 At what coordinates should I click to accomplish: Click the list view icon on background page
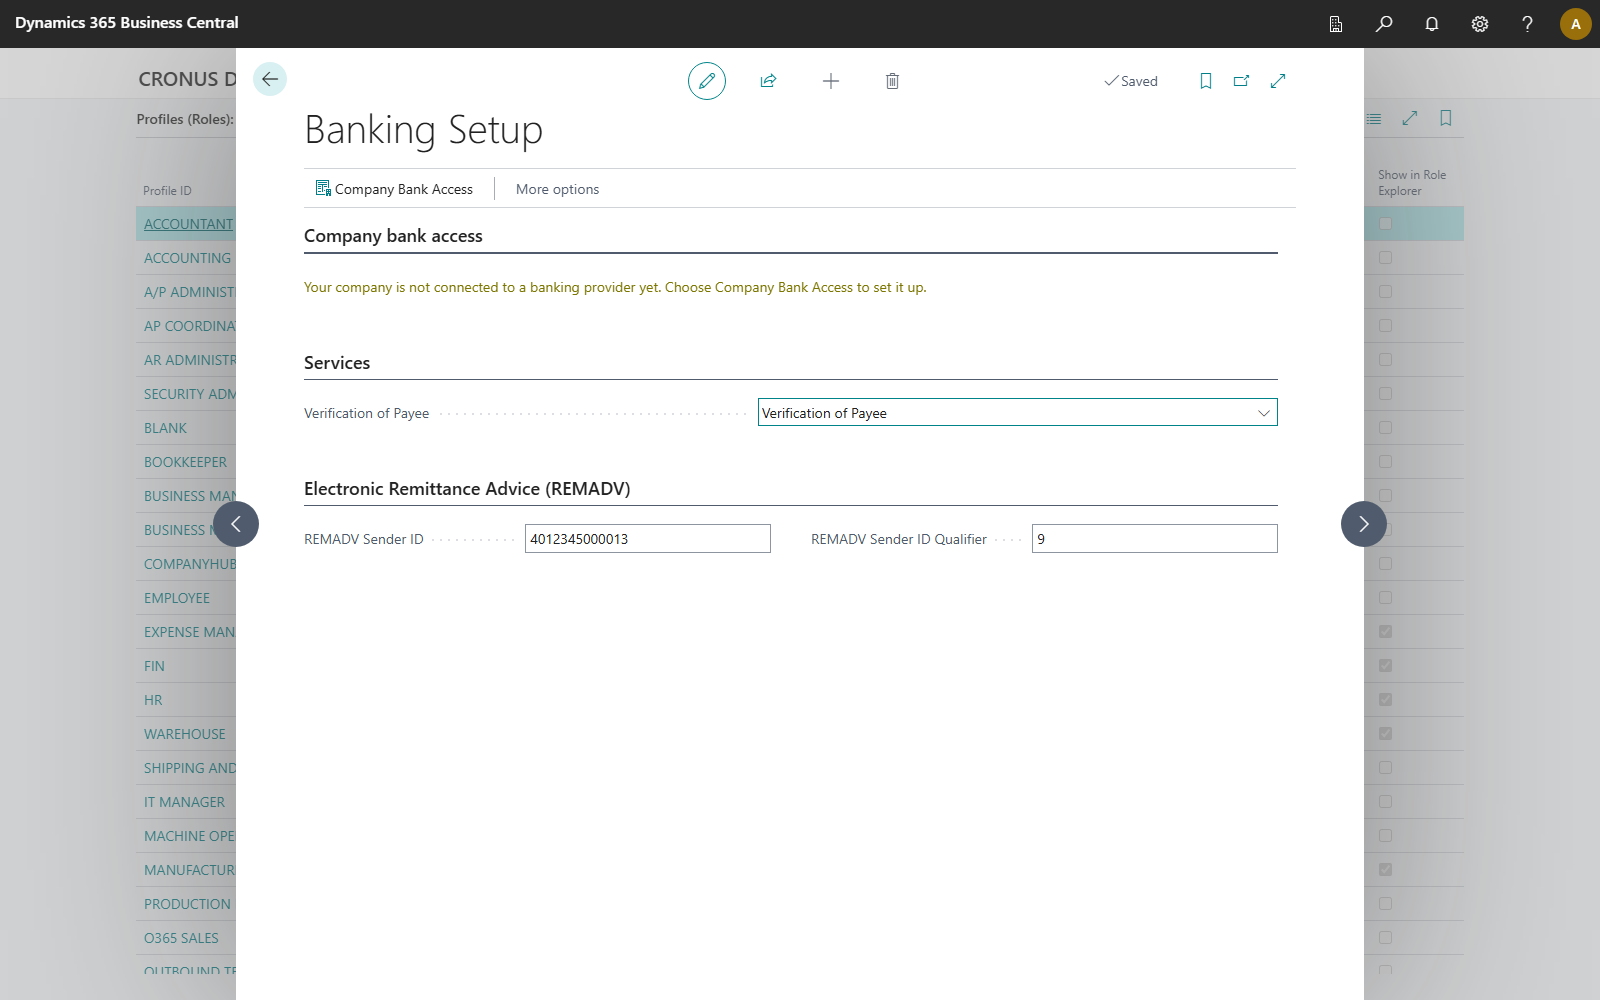(x=1374, y=119)
